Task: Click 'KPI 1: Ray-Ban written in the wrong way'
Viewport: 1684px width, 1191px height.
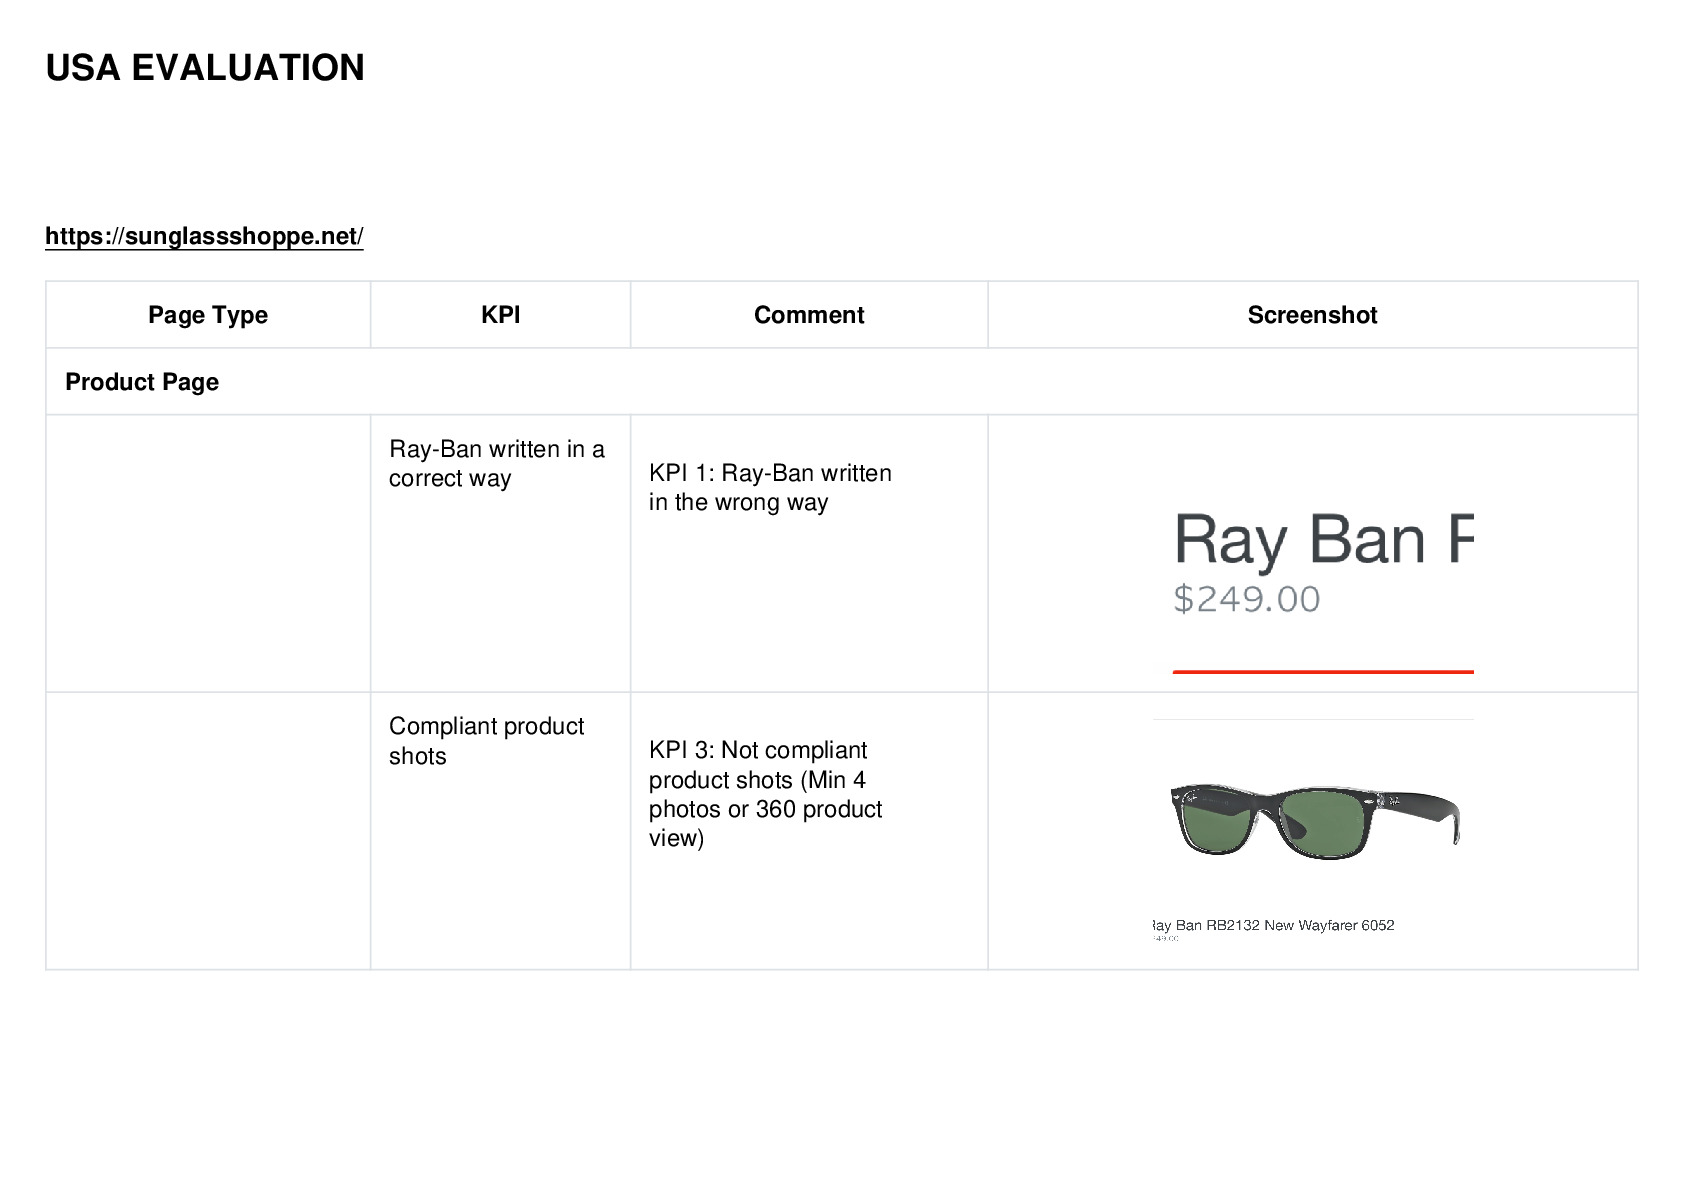Action: click(x=770, y=487)
